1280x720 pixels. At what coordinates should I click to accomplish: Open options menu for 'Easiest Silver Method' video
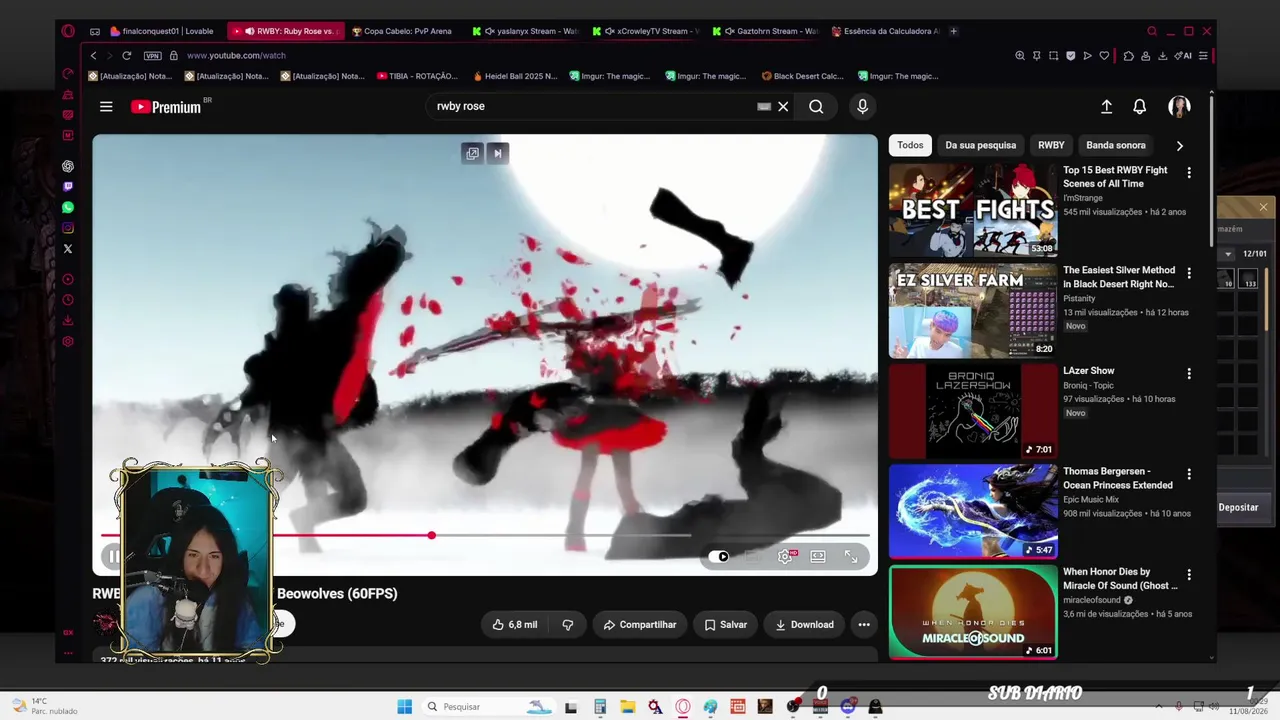click(x=1189, y=273)
